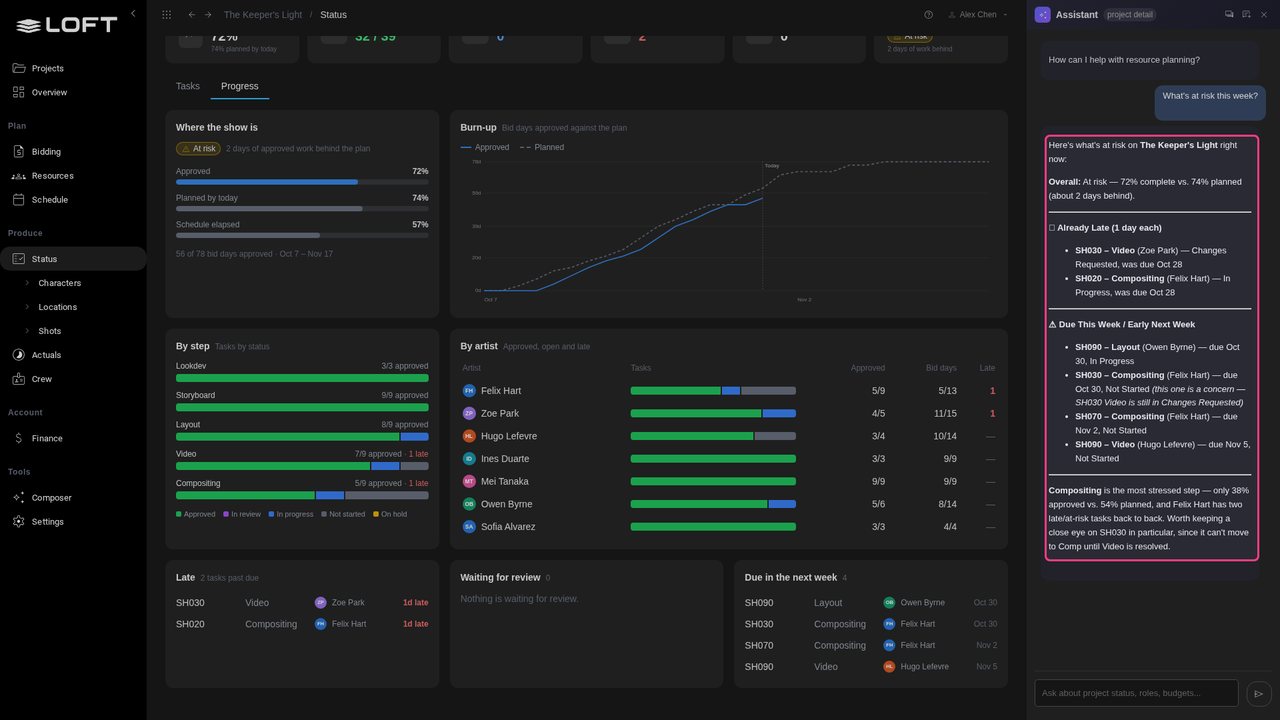Go to Overview in the sidebar

(73, 92)
